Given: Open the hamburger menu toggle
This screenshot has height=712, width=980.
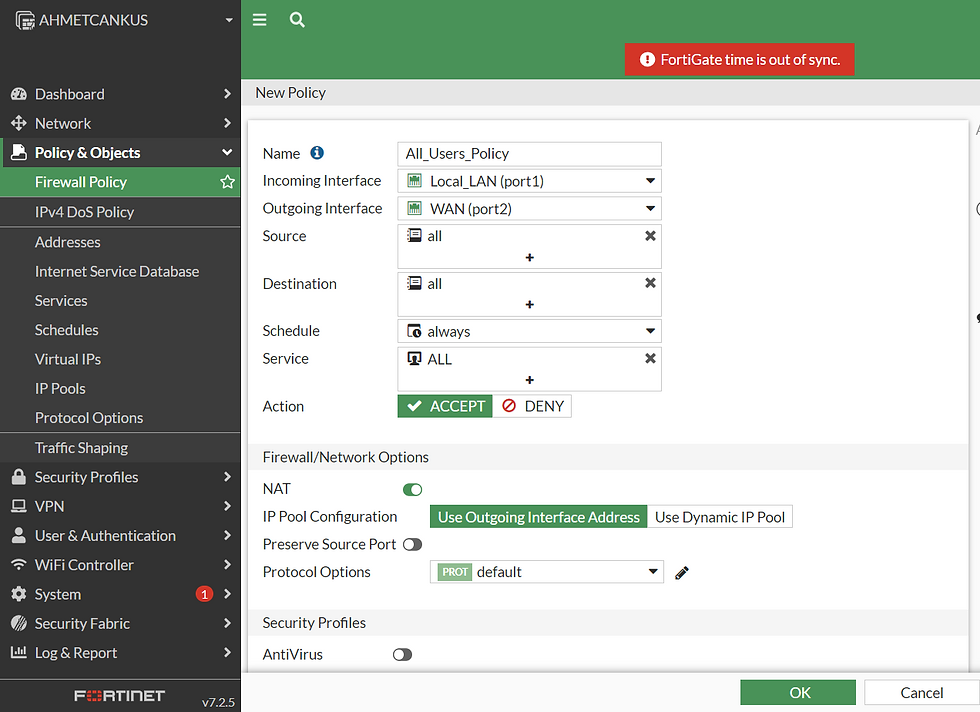Looking at the screenshot, I should [259, 20].
